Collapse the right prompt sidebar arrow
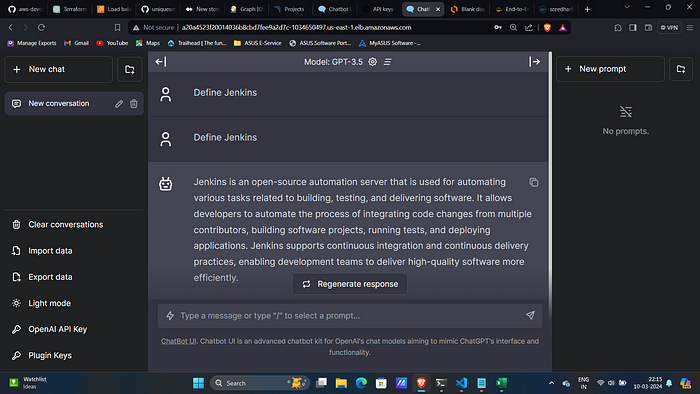The width and height of the screenshot is (700, 394). coord(534,62)
